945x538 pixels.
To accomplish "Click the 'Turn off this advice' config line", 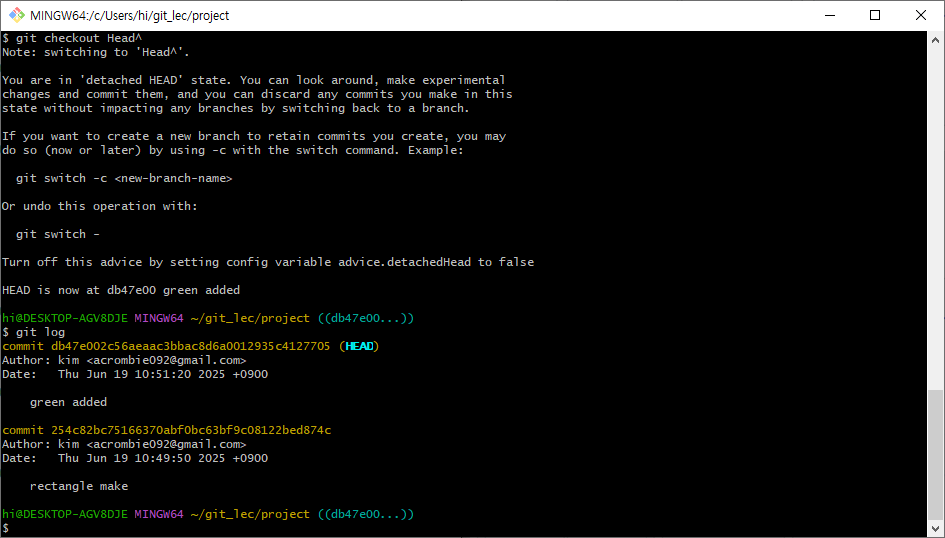I will pyautogui.click(x=268, y=262).
